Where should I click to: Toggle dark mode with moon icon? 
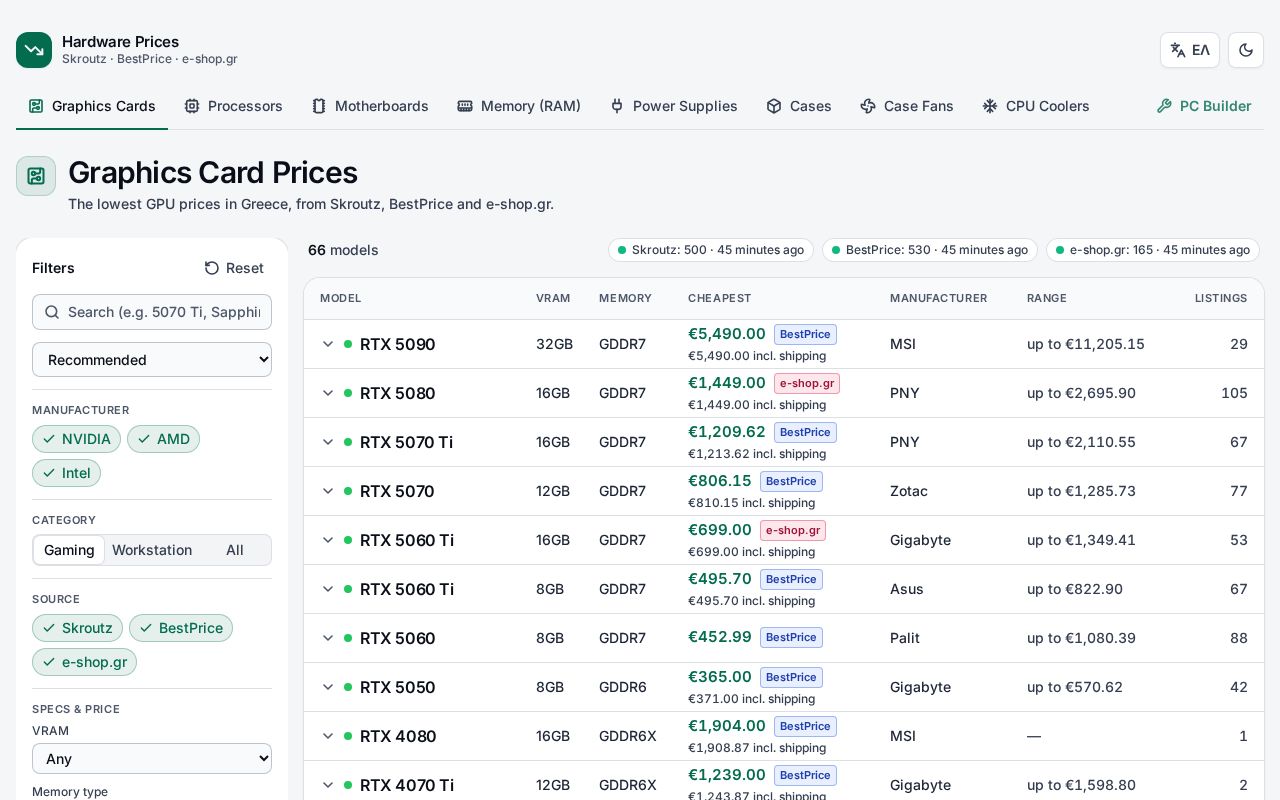click(x=1246, y=50)
